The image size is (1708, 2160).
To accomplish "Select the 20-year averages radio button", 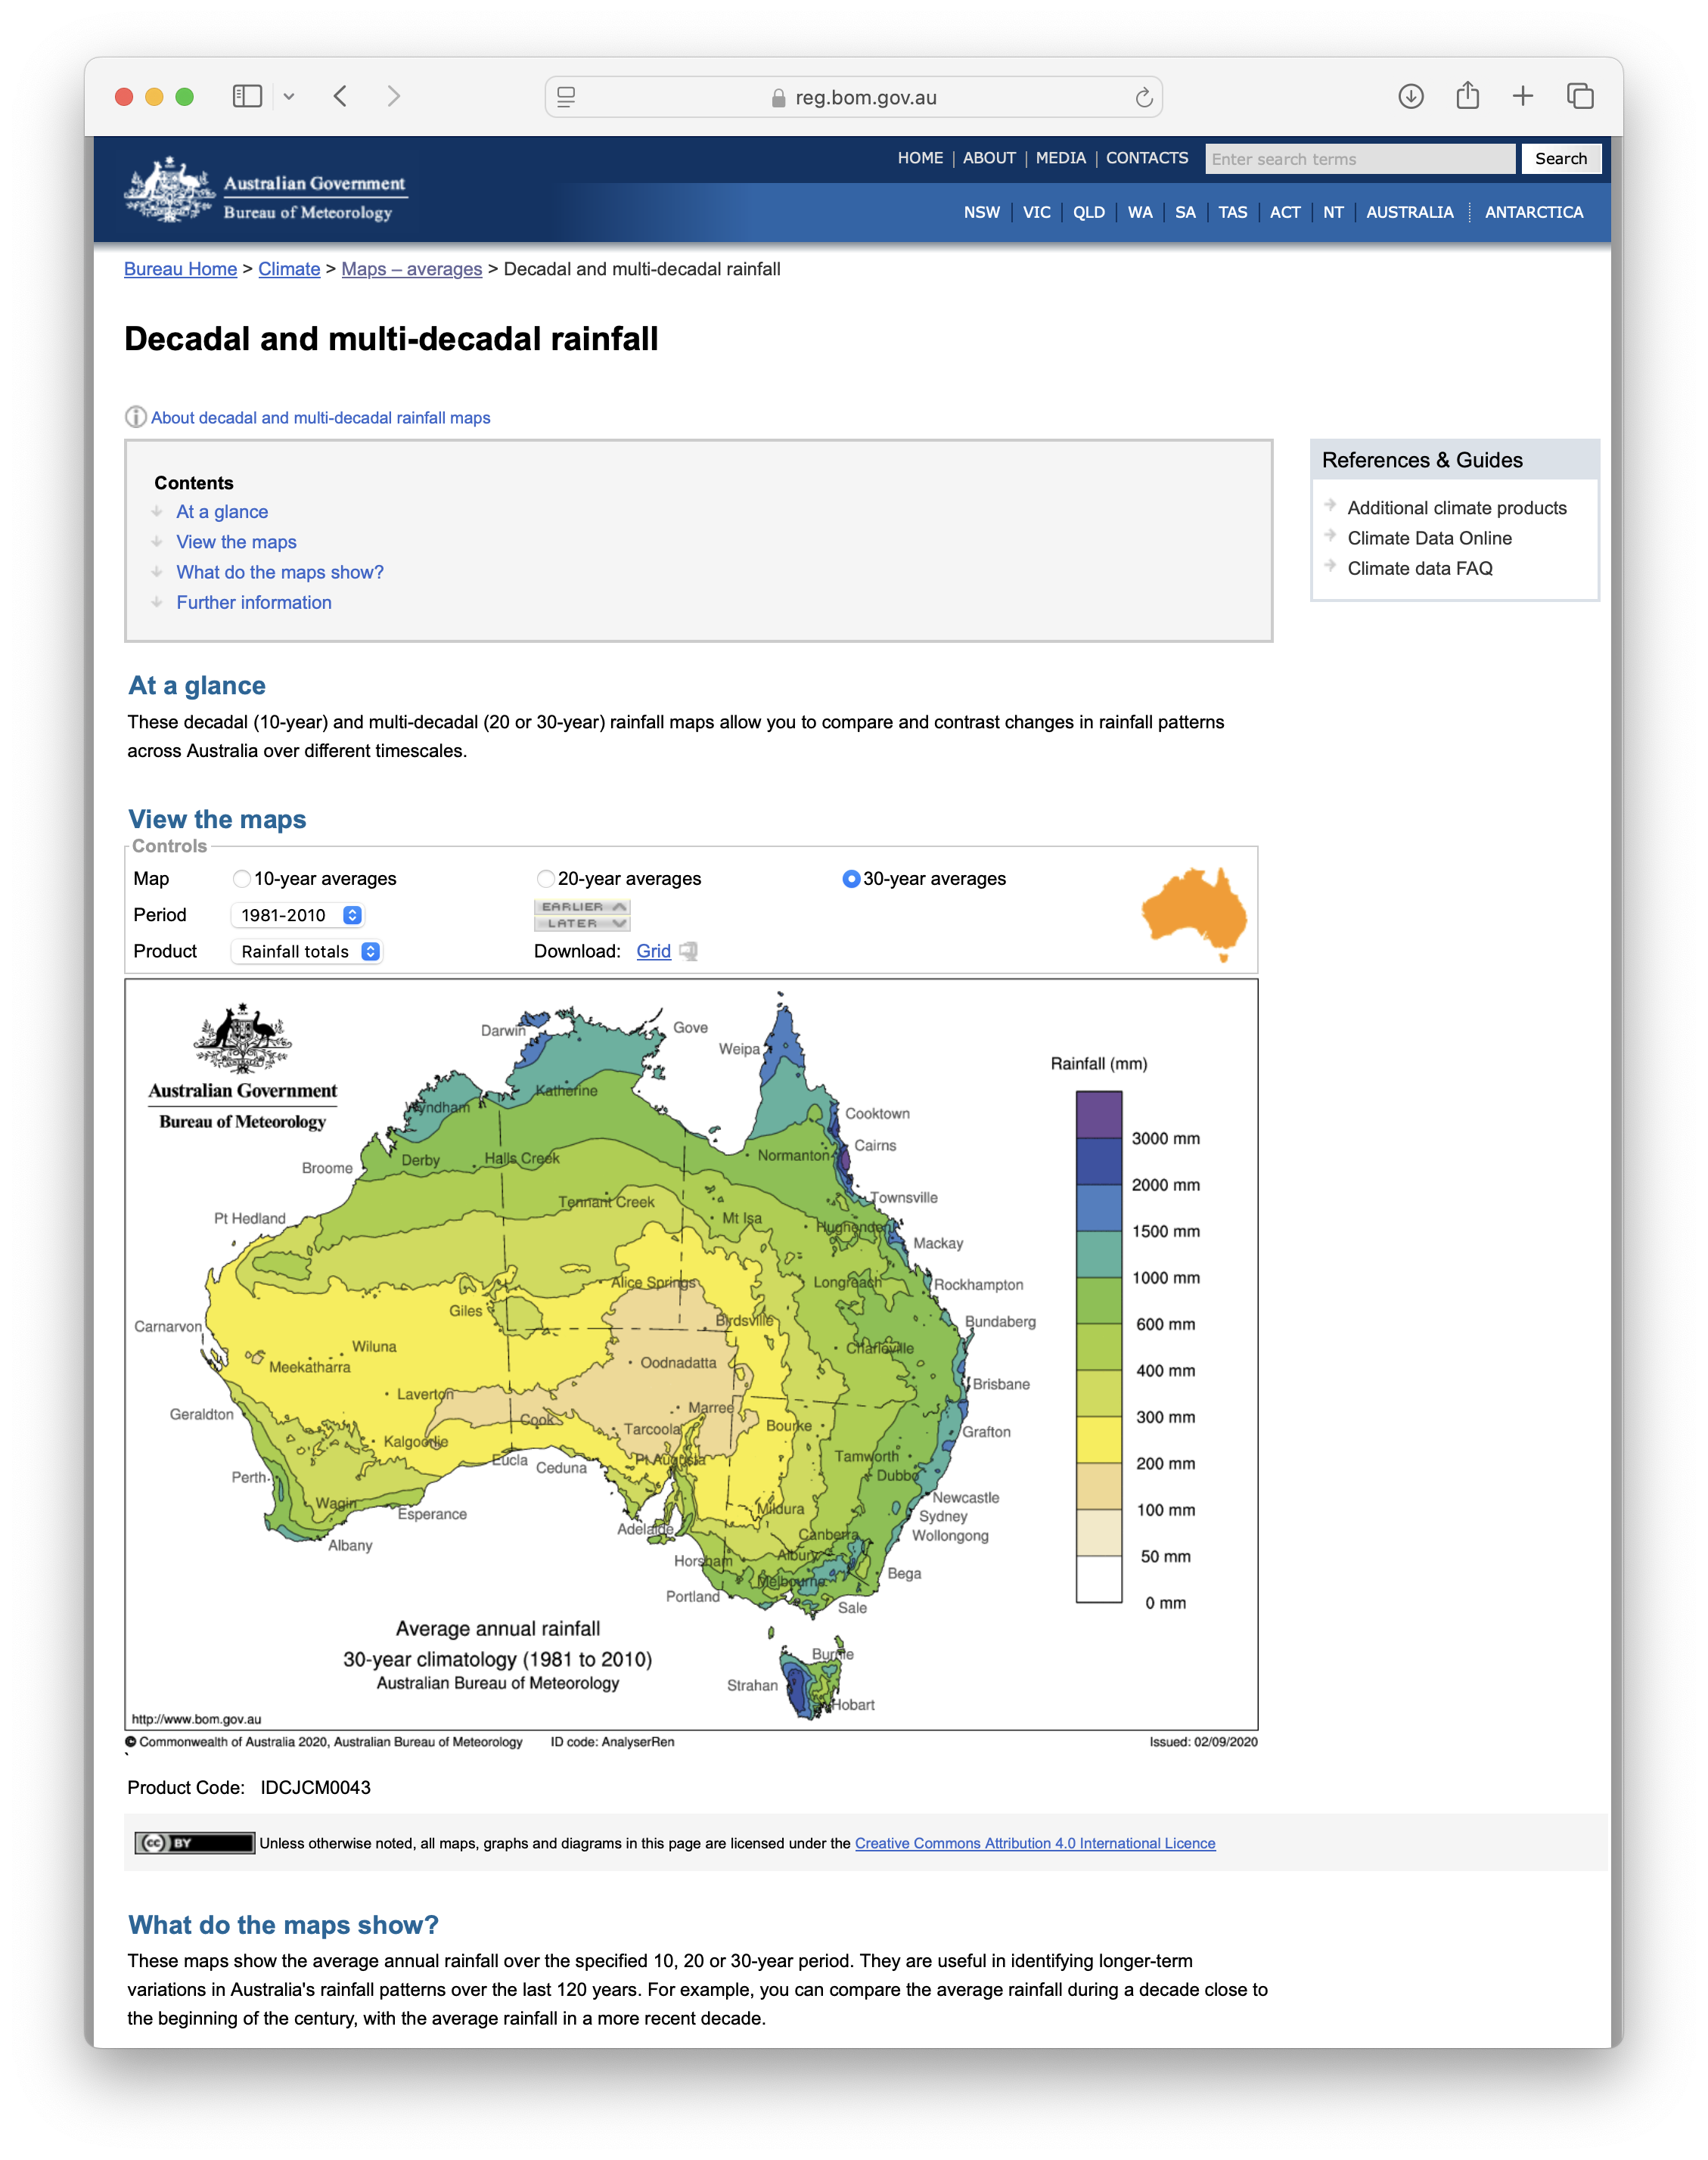I will (545, 879).
